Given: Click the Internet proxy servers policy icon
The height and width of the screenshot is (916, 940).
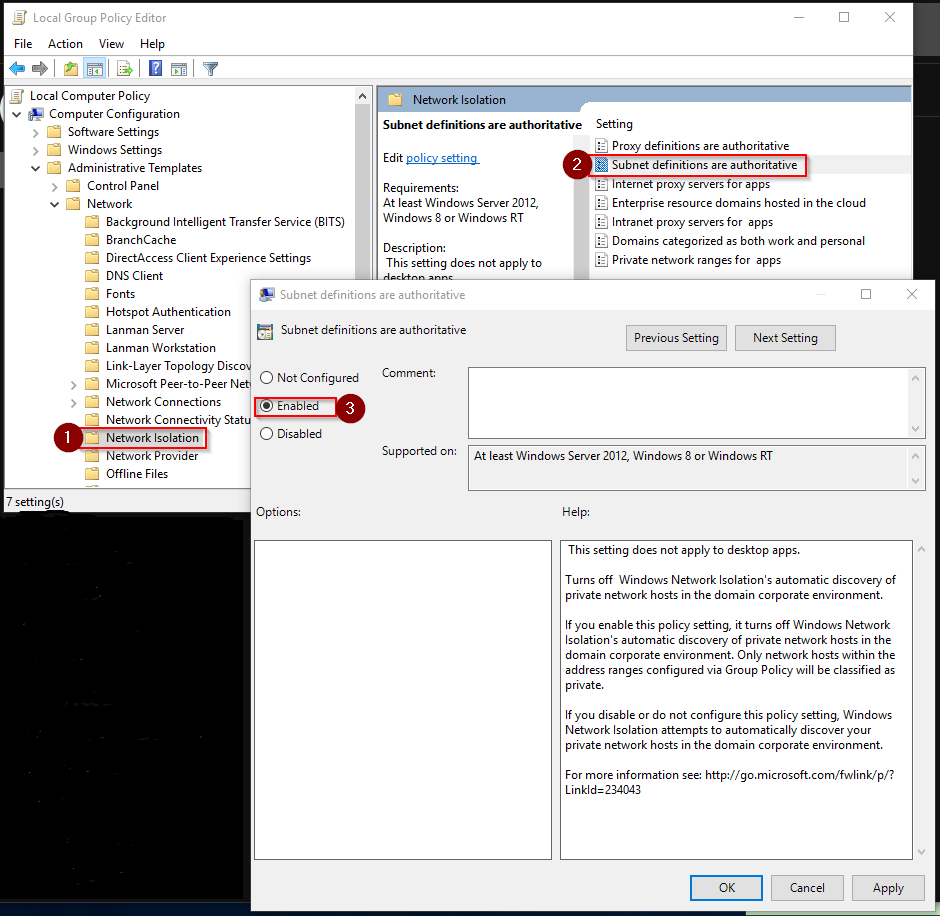Looking at the screenshot, I should [601, 184].
